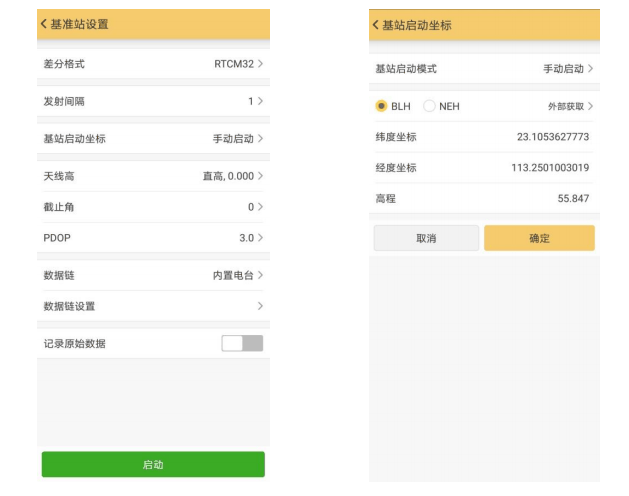Toggle the 记录原始数据 switch
629x496 pixels.
point(242,344)
